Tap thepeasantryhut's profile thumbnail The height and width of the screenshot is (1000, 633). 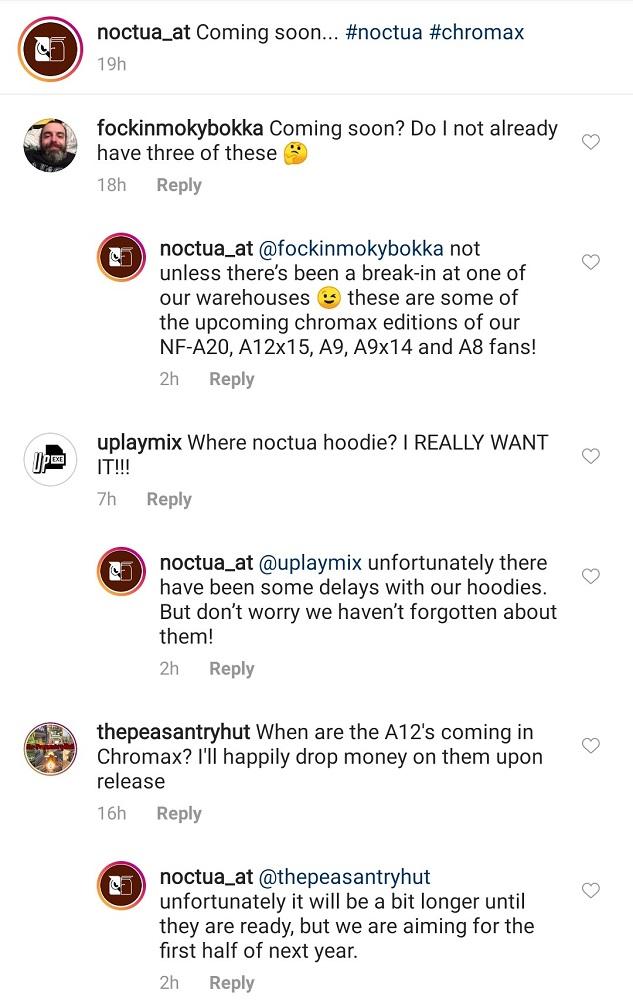pos(50,748)
